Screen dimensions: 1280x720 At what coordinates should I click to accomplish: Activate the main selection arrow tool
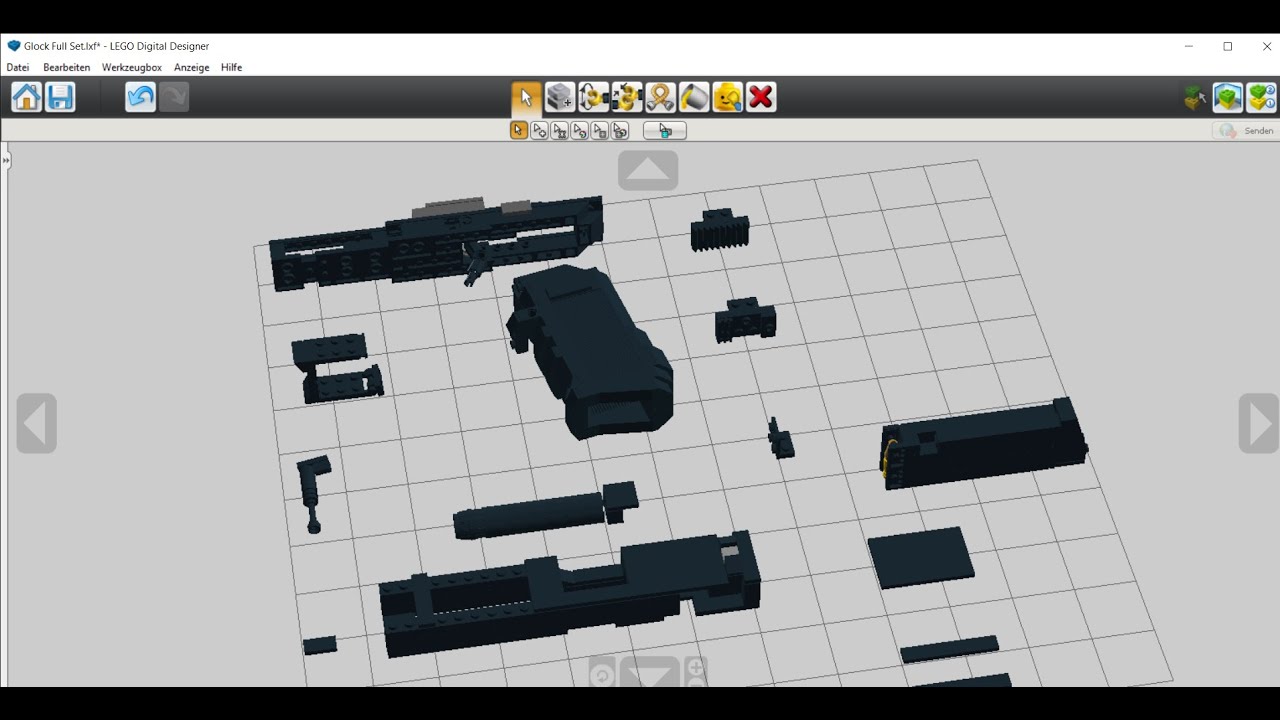pos(526,97)
